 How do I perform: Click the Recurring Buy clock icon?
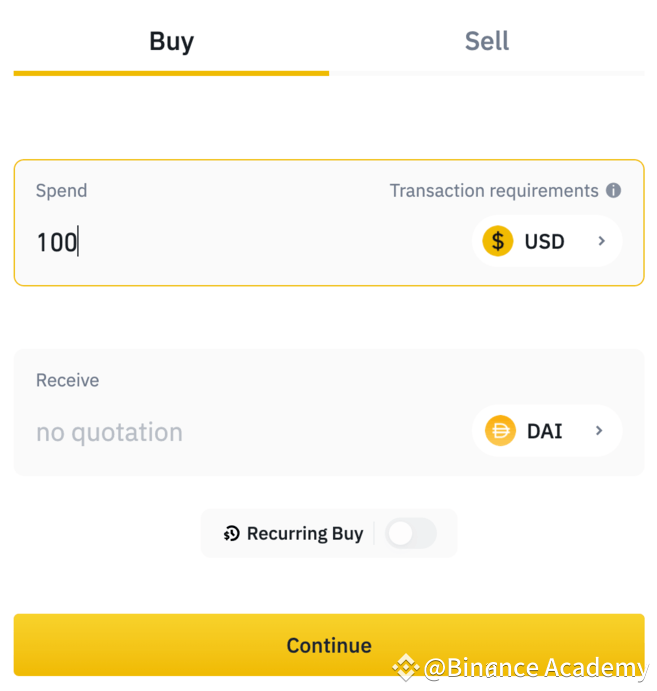tap(232, 534)
